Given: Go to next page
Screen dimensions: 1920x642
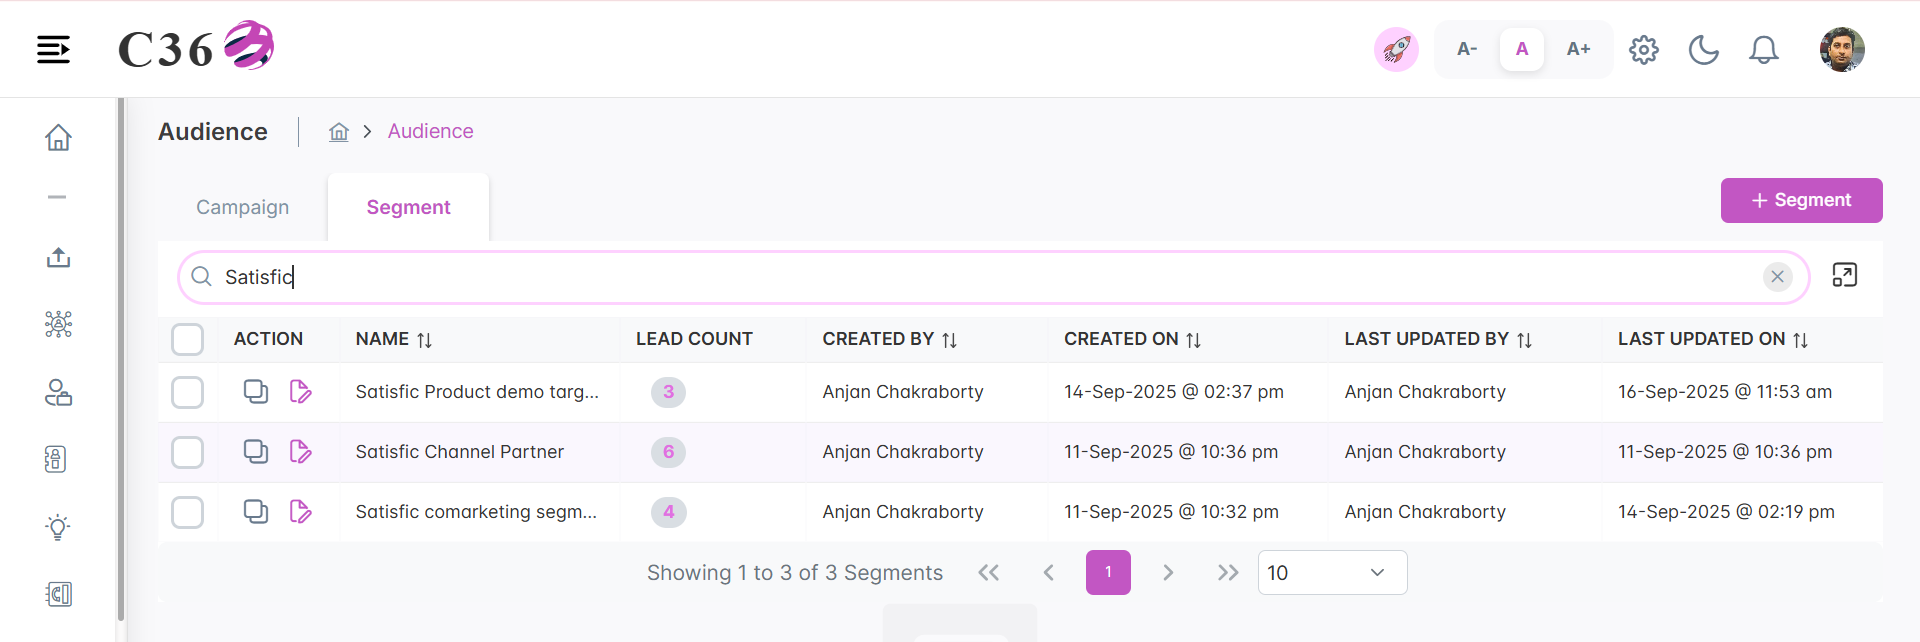Looking at the screenshot, I should 1168,572.
